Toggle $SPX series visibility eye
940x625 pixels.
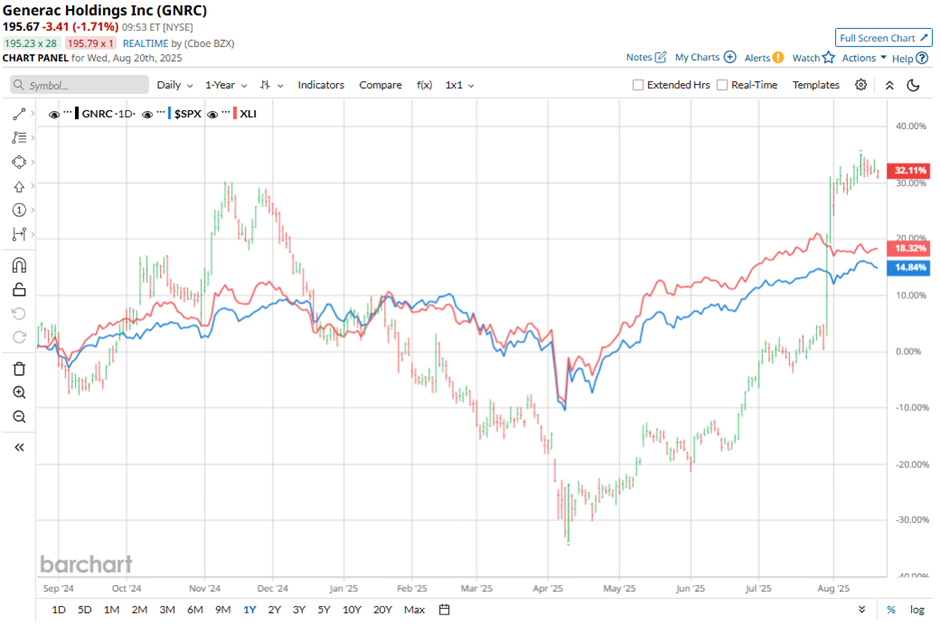(x=147, y=114)
